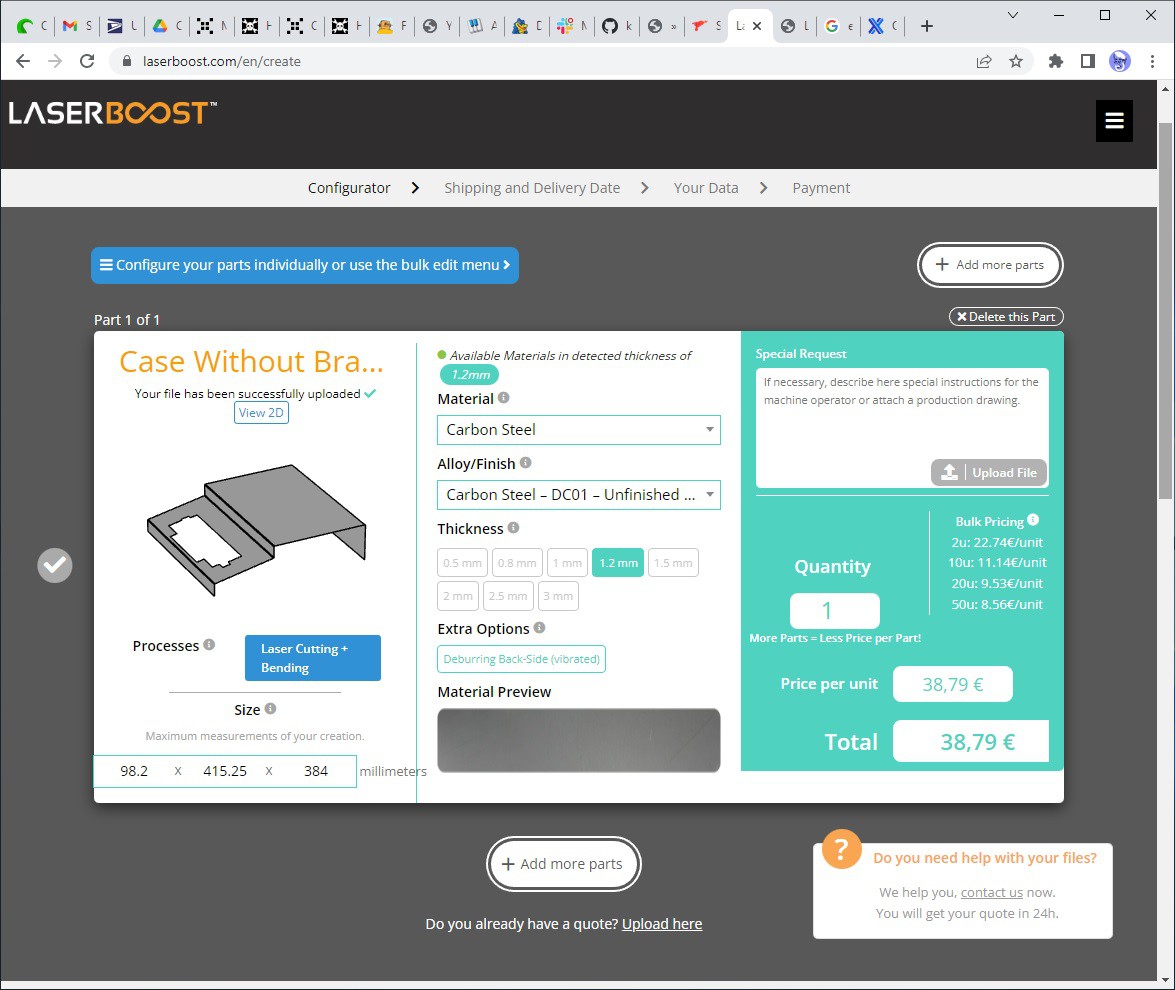Screen dimensions: 1175x990
Task: Click the Bulk Pricing info icon
Action: coord(1033,520)
